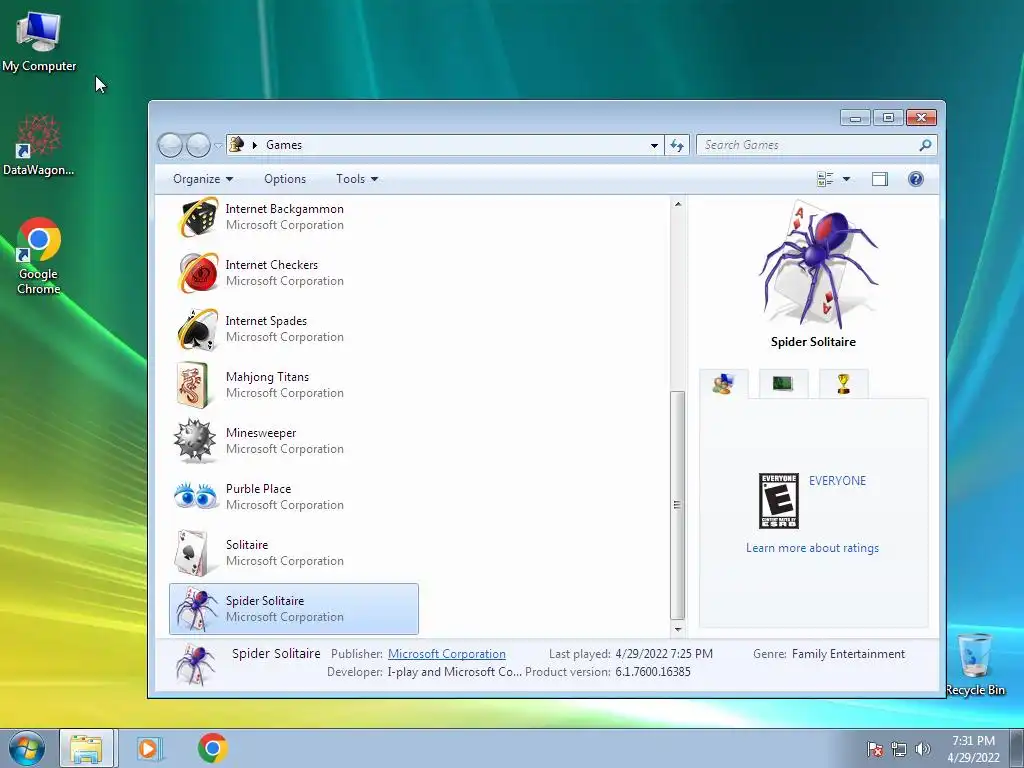The height and width of the screenshot is (768, 1024).
Task: Click the scrollbar up arrow in games list
Action: [678, 204]
